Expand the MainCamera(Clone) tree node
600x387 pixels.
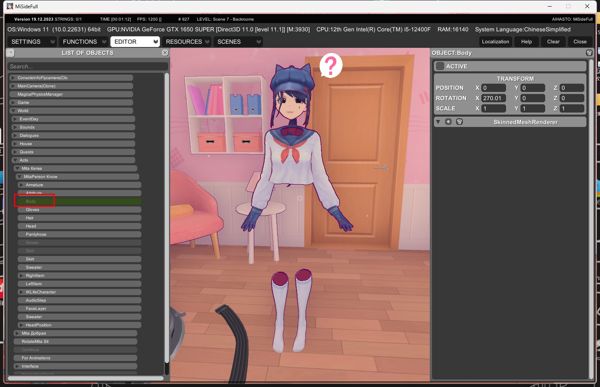click(x=13, y=86)
